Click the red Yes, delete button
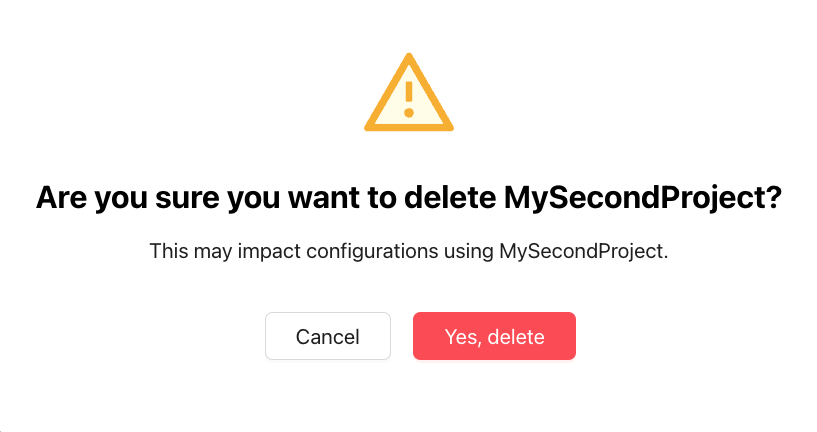The image size is (817, 432). point(494,336)
